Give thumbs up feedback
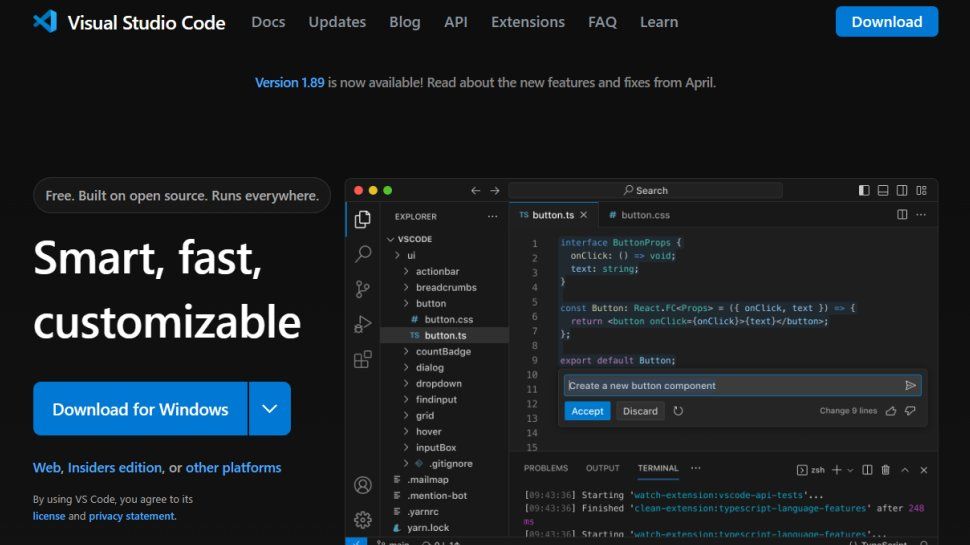970x545 pixels. [891, 411]
